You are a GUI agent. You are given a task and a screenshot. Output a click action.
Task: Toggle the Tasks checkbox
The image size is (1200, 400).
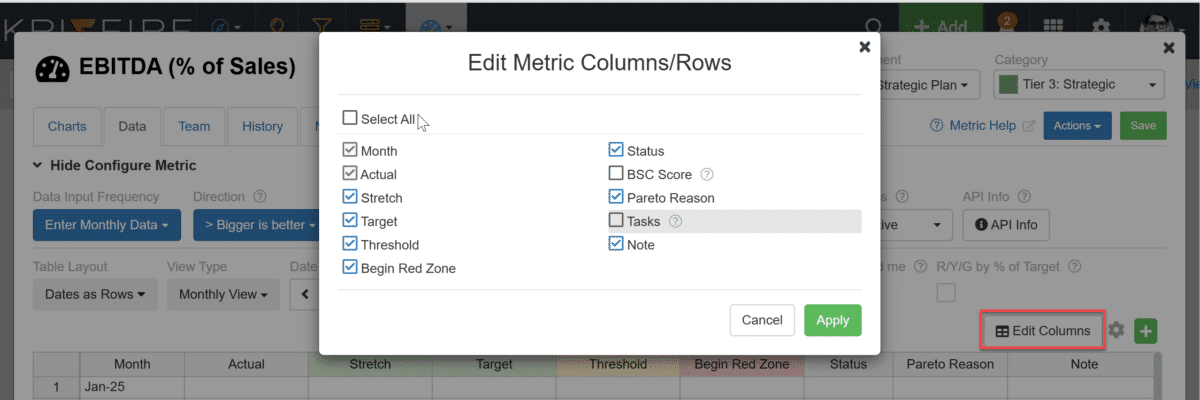(616, 220)
